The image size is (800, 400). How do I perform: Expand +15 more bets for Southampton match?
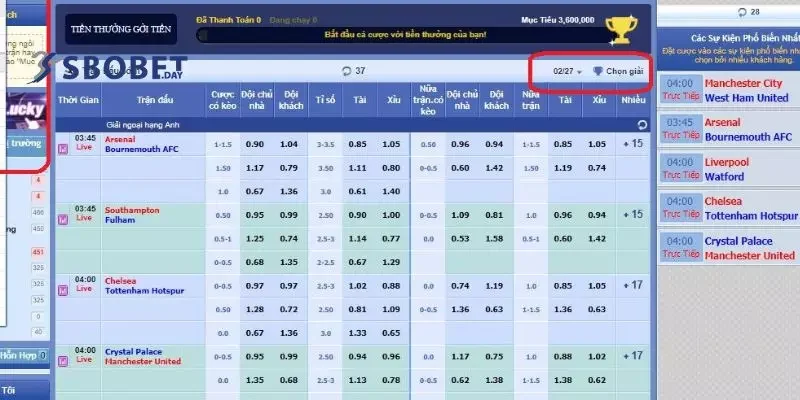(632, 215)
